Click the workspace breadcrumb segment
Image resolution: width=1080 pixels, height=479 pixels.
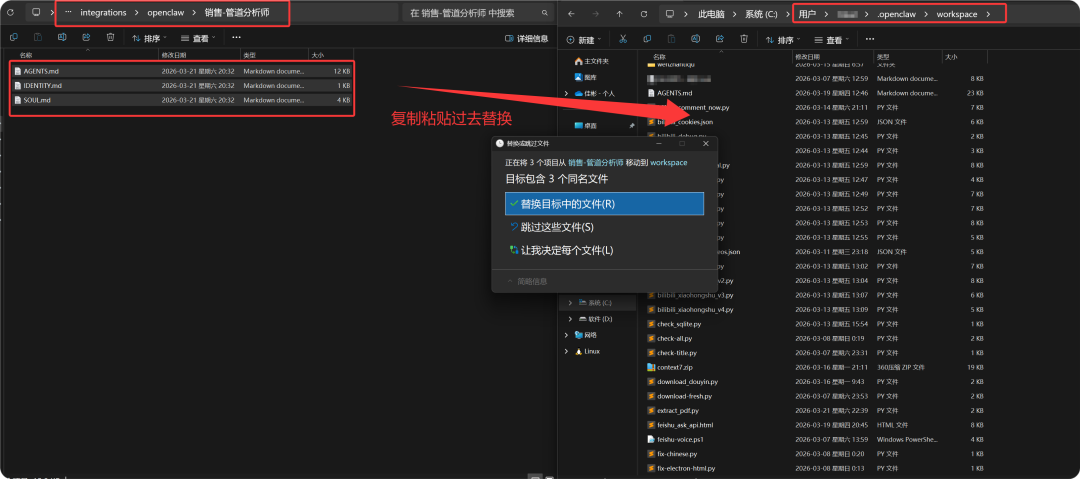(957, 14)
